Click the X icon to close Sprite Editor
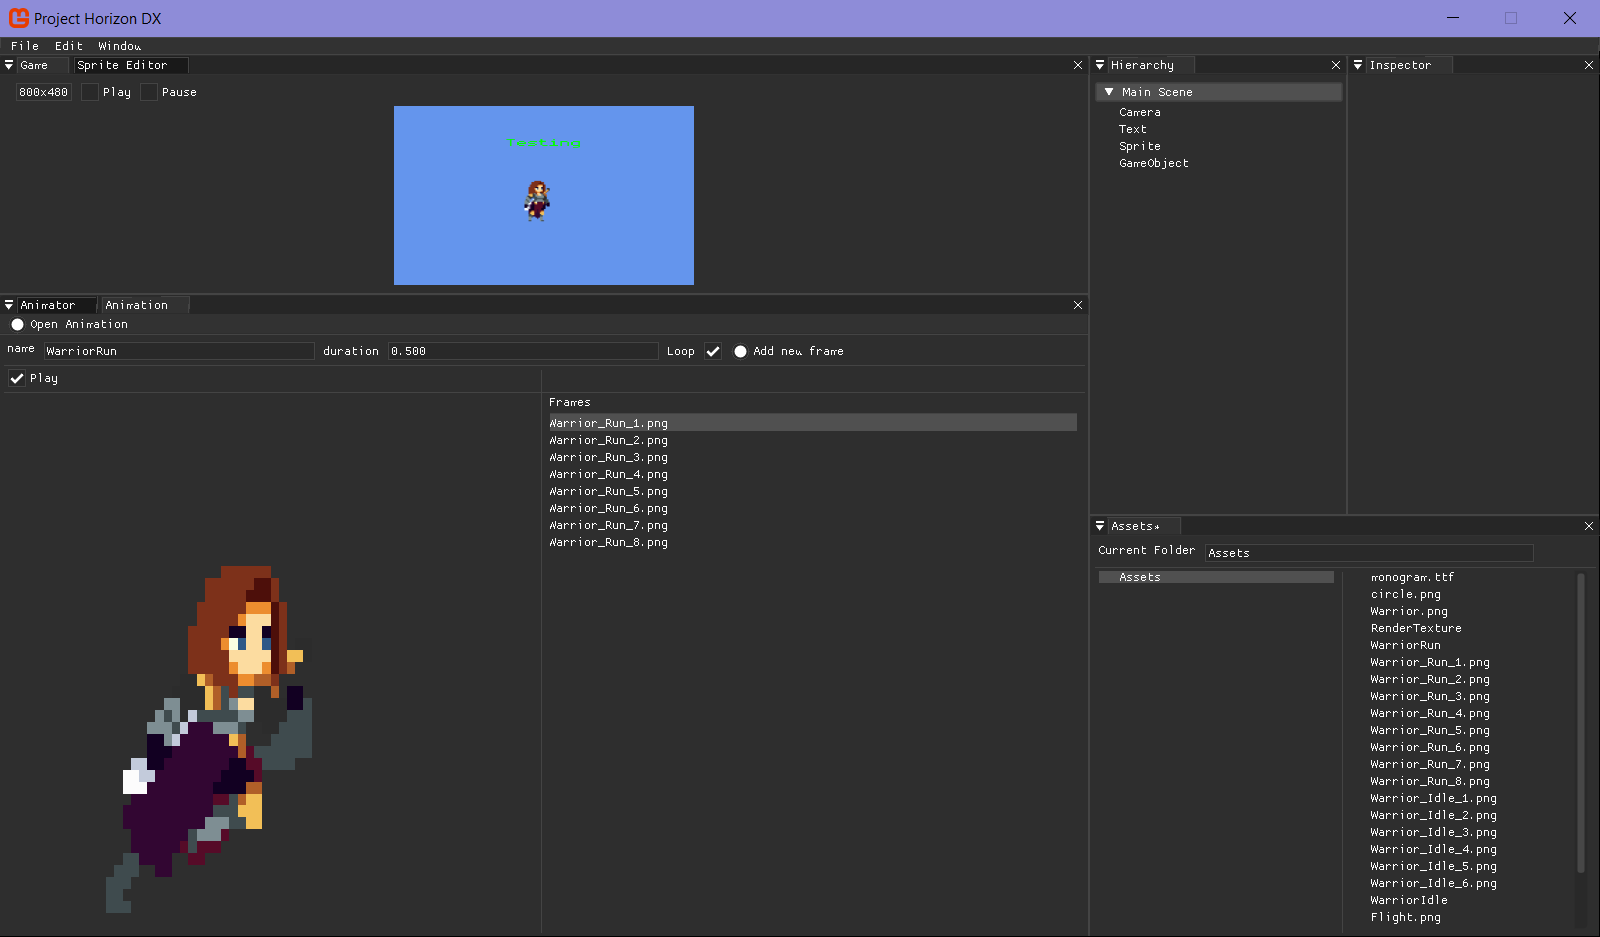1600x937 pixels. pyautogui.click(x=1077, y=65)
